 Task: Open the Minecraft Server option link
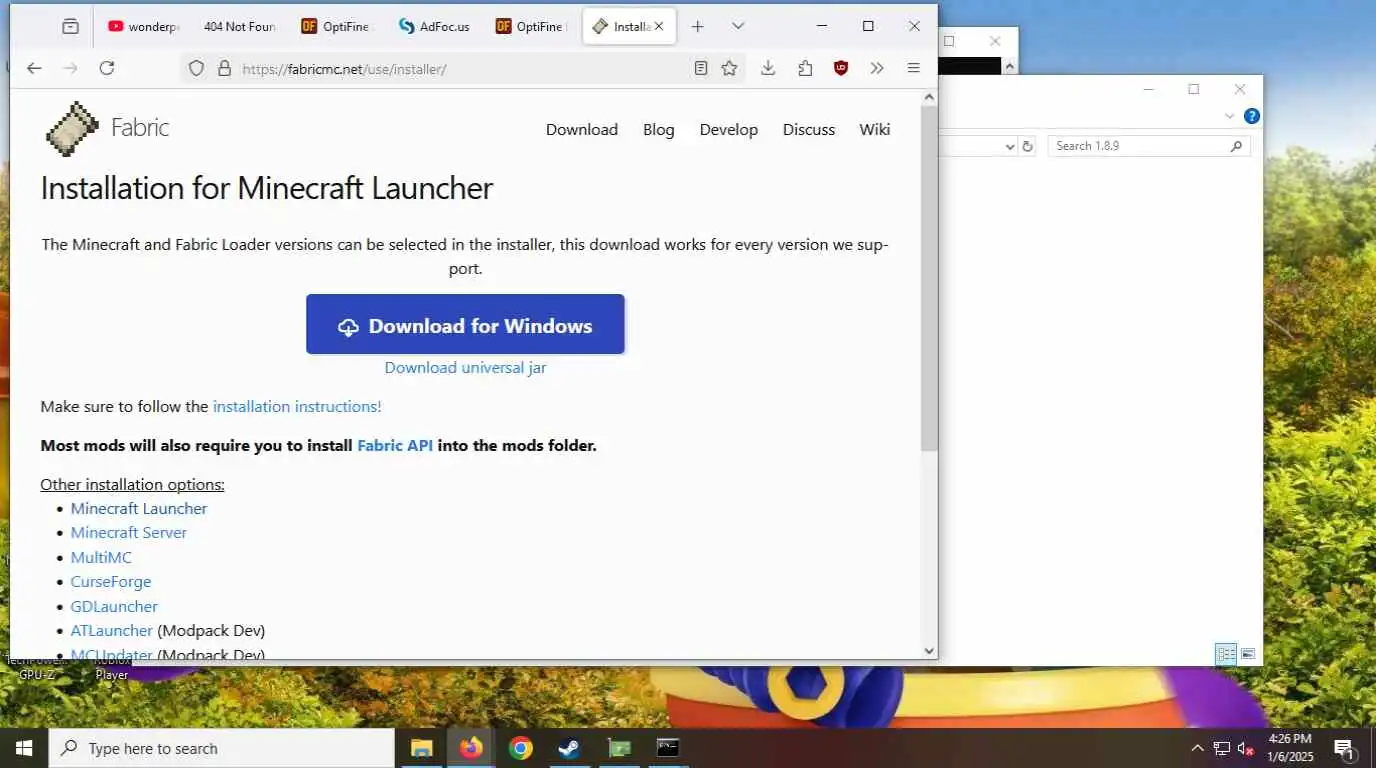click(x=129, y=532)
